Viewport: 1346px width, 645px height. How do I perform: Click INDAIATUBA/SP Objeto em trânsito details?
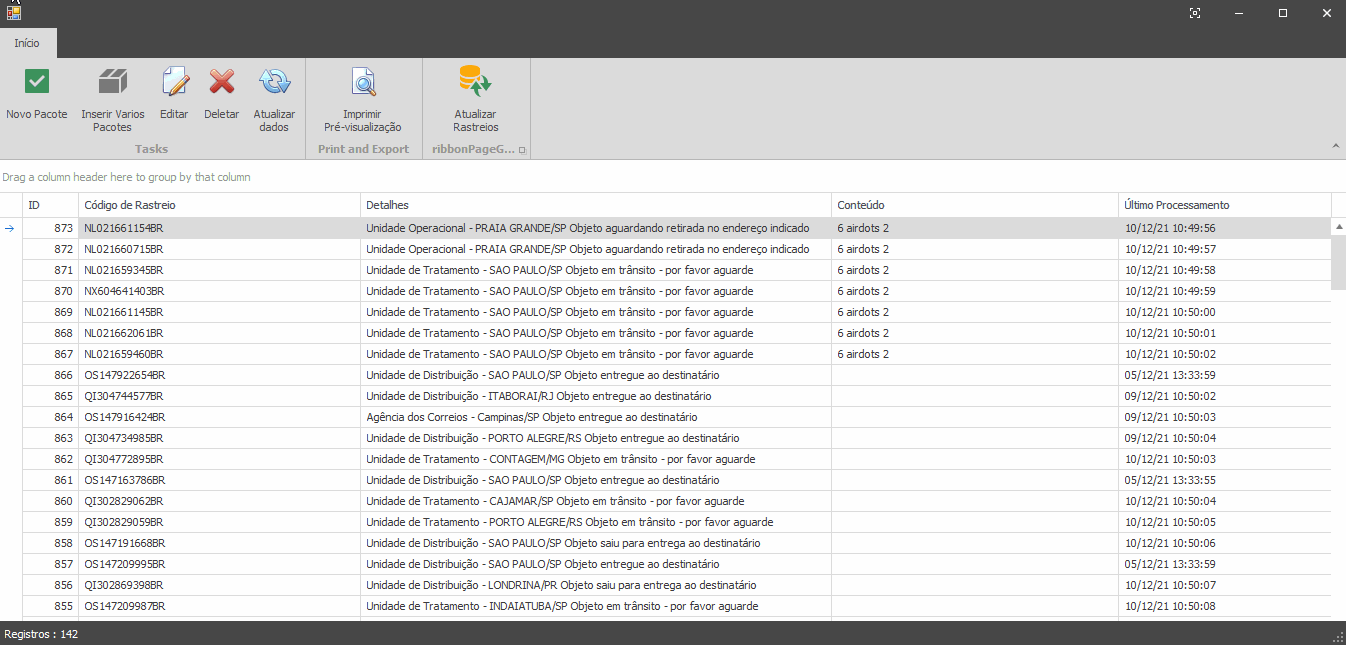pos(596,606)
